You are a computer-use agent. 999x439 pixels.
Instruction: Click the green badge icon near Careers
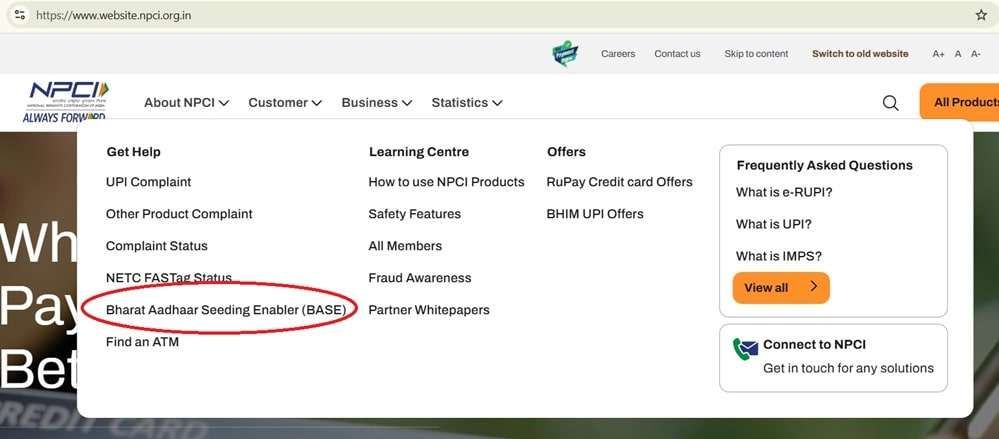(x=565, y=54)
